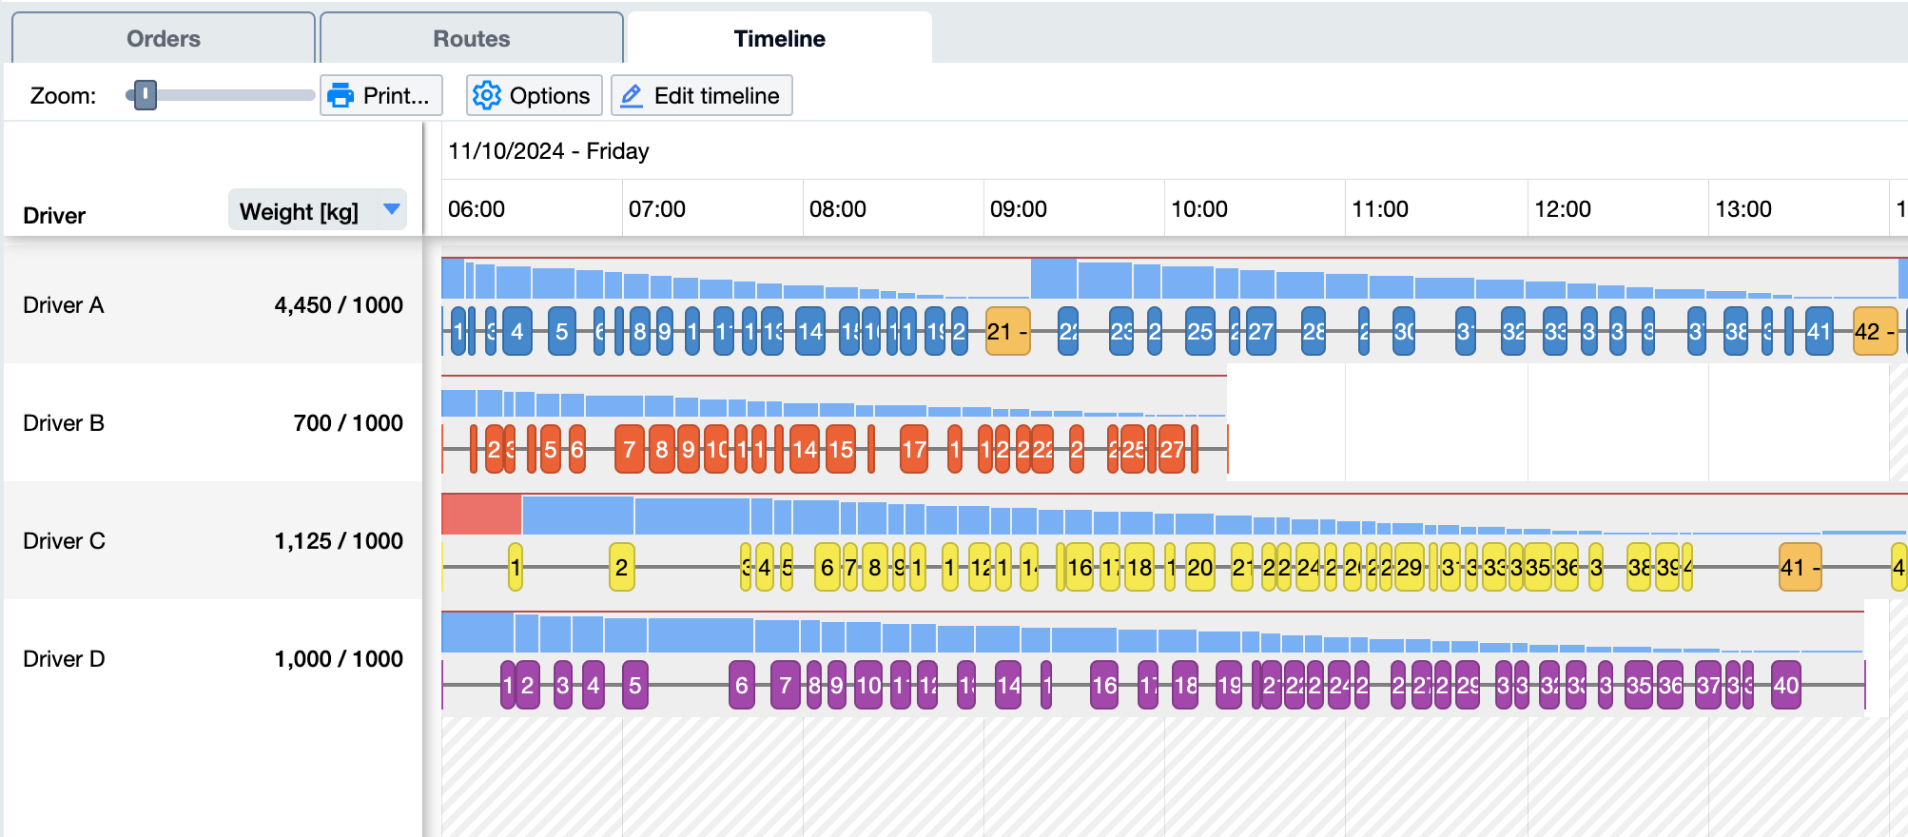Select Driver A blue stop 4

[x=517, y=331]
